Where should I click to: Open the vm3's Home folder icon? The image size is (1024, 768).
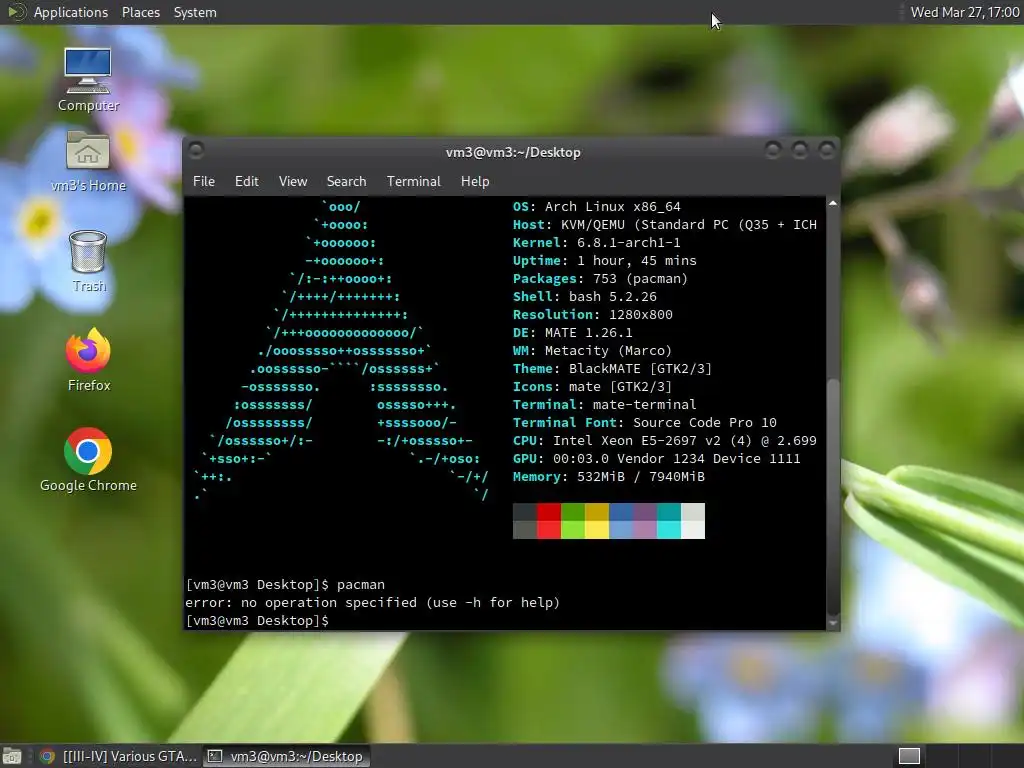(88, 161)
